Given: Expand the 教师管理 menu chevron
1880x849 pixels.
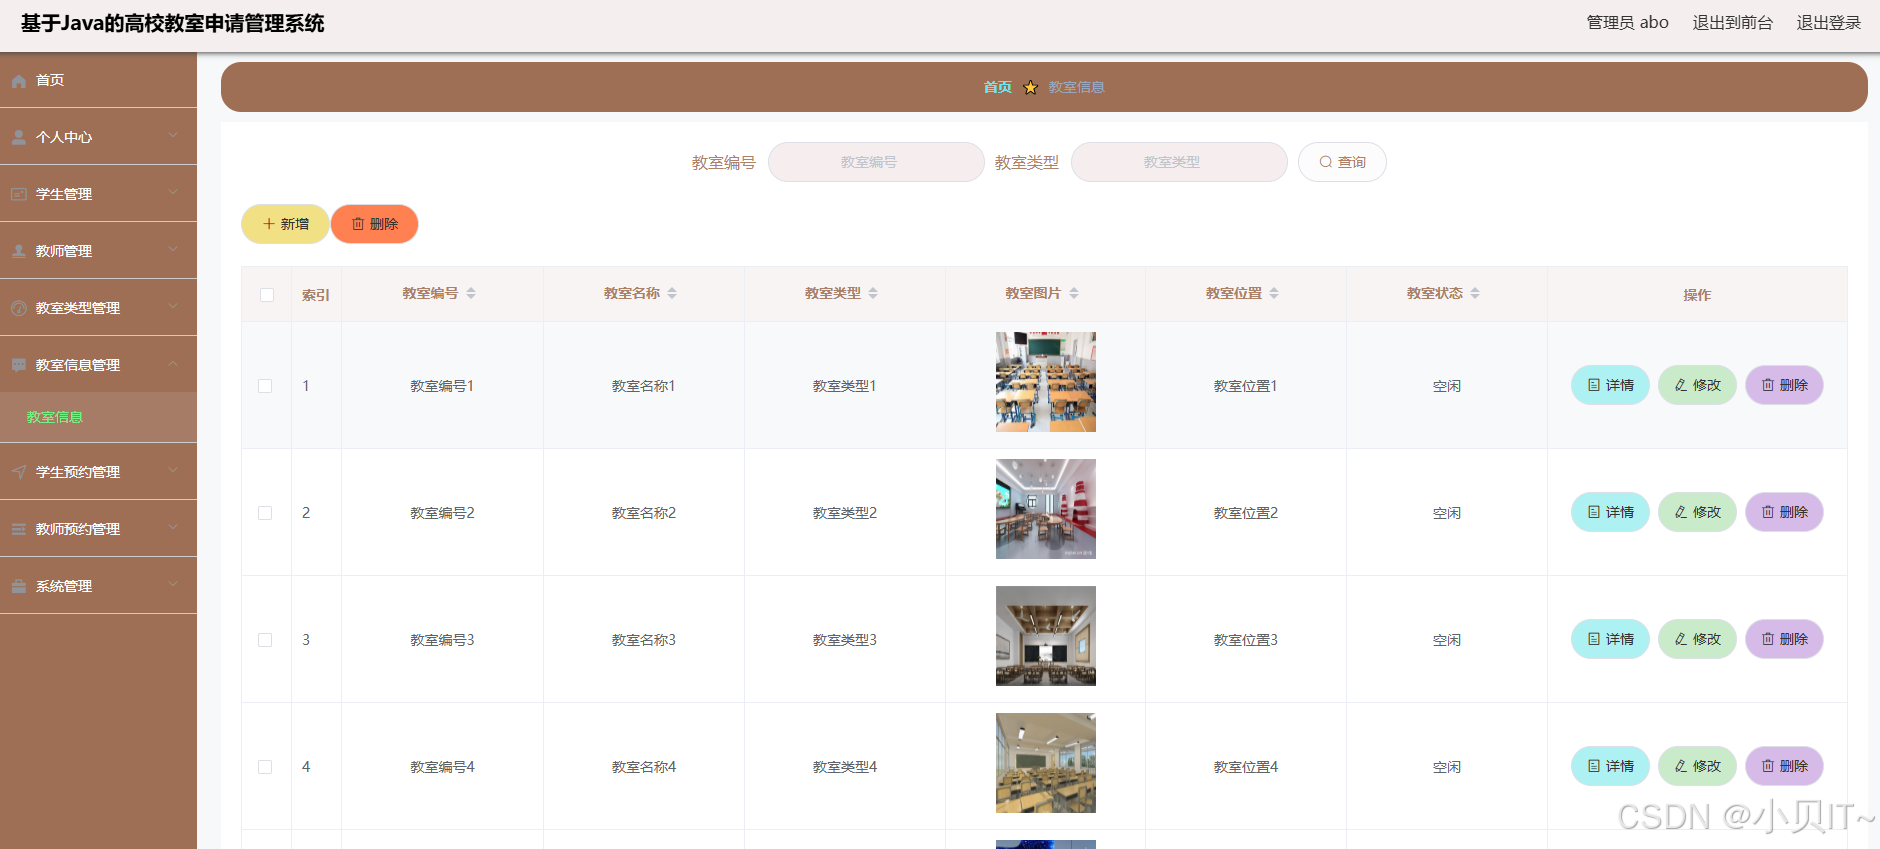Looking at the screenshot, I should (x=173, y=249).
